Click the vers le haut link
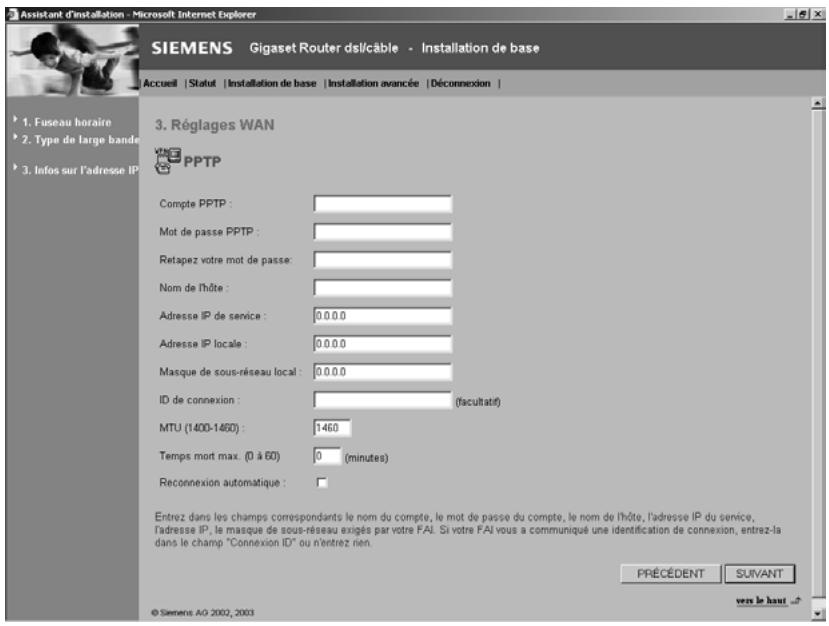Image resolution: width=829 pixels, height=626 pixels. click(761, 601)
